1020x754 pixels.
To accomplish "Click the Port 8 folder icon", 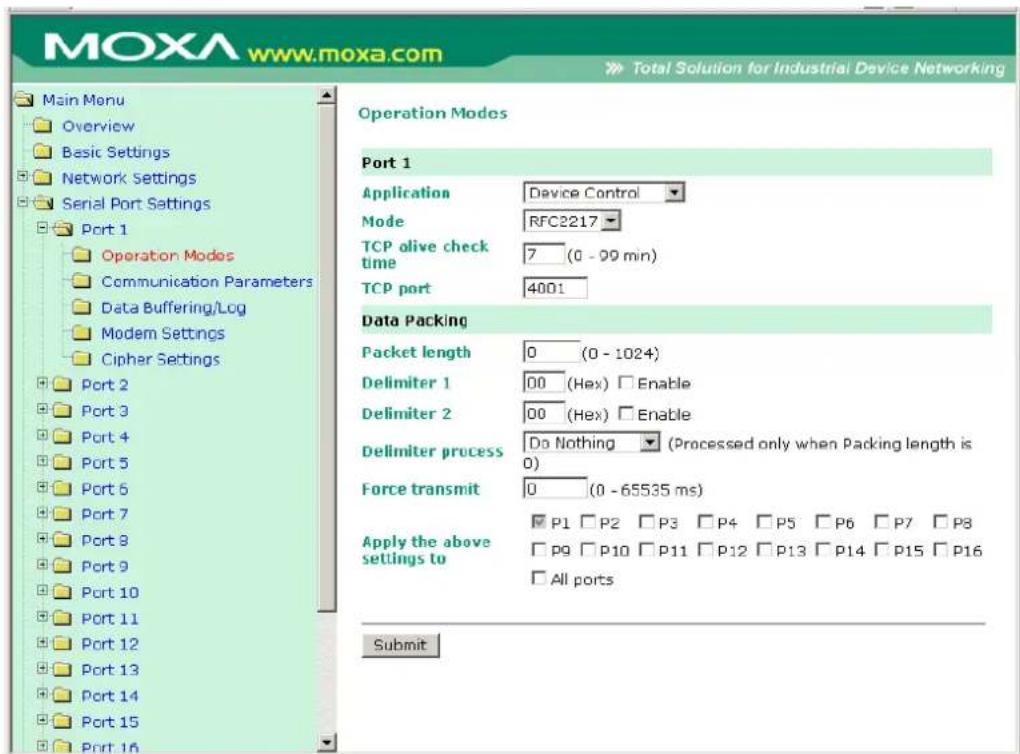I will click(62, 540).
